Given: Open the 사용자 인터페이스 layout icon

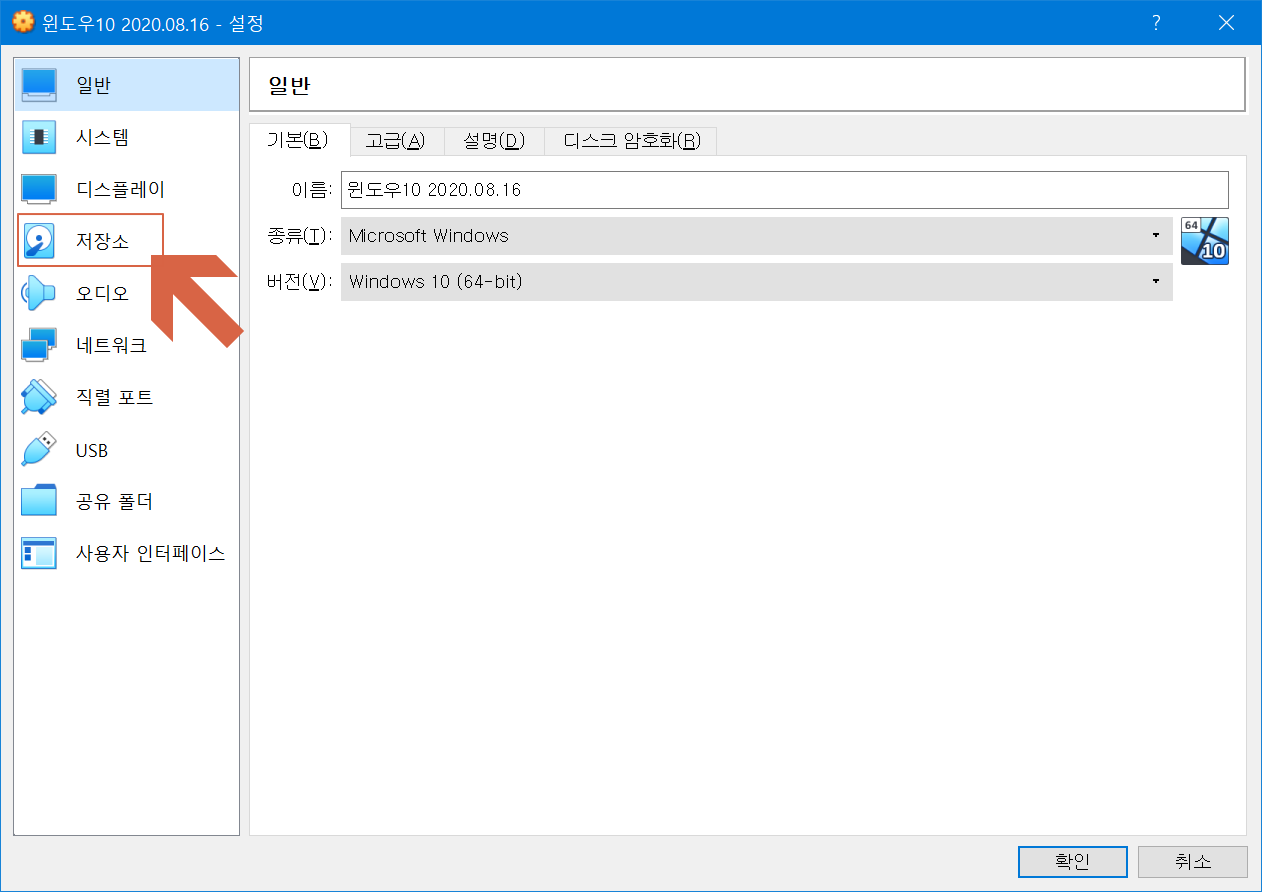Looking at the screenshot, I should [x=39, y=553].
